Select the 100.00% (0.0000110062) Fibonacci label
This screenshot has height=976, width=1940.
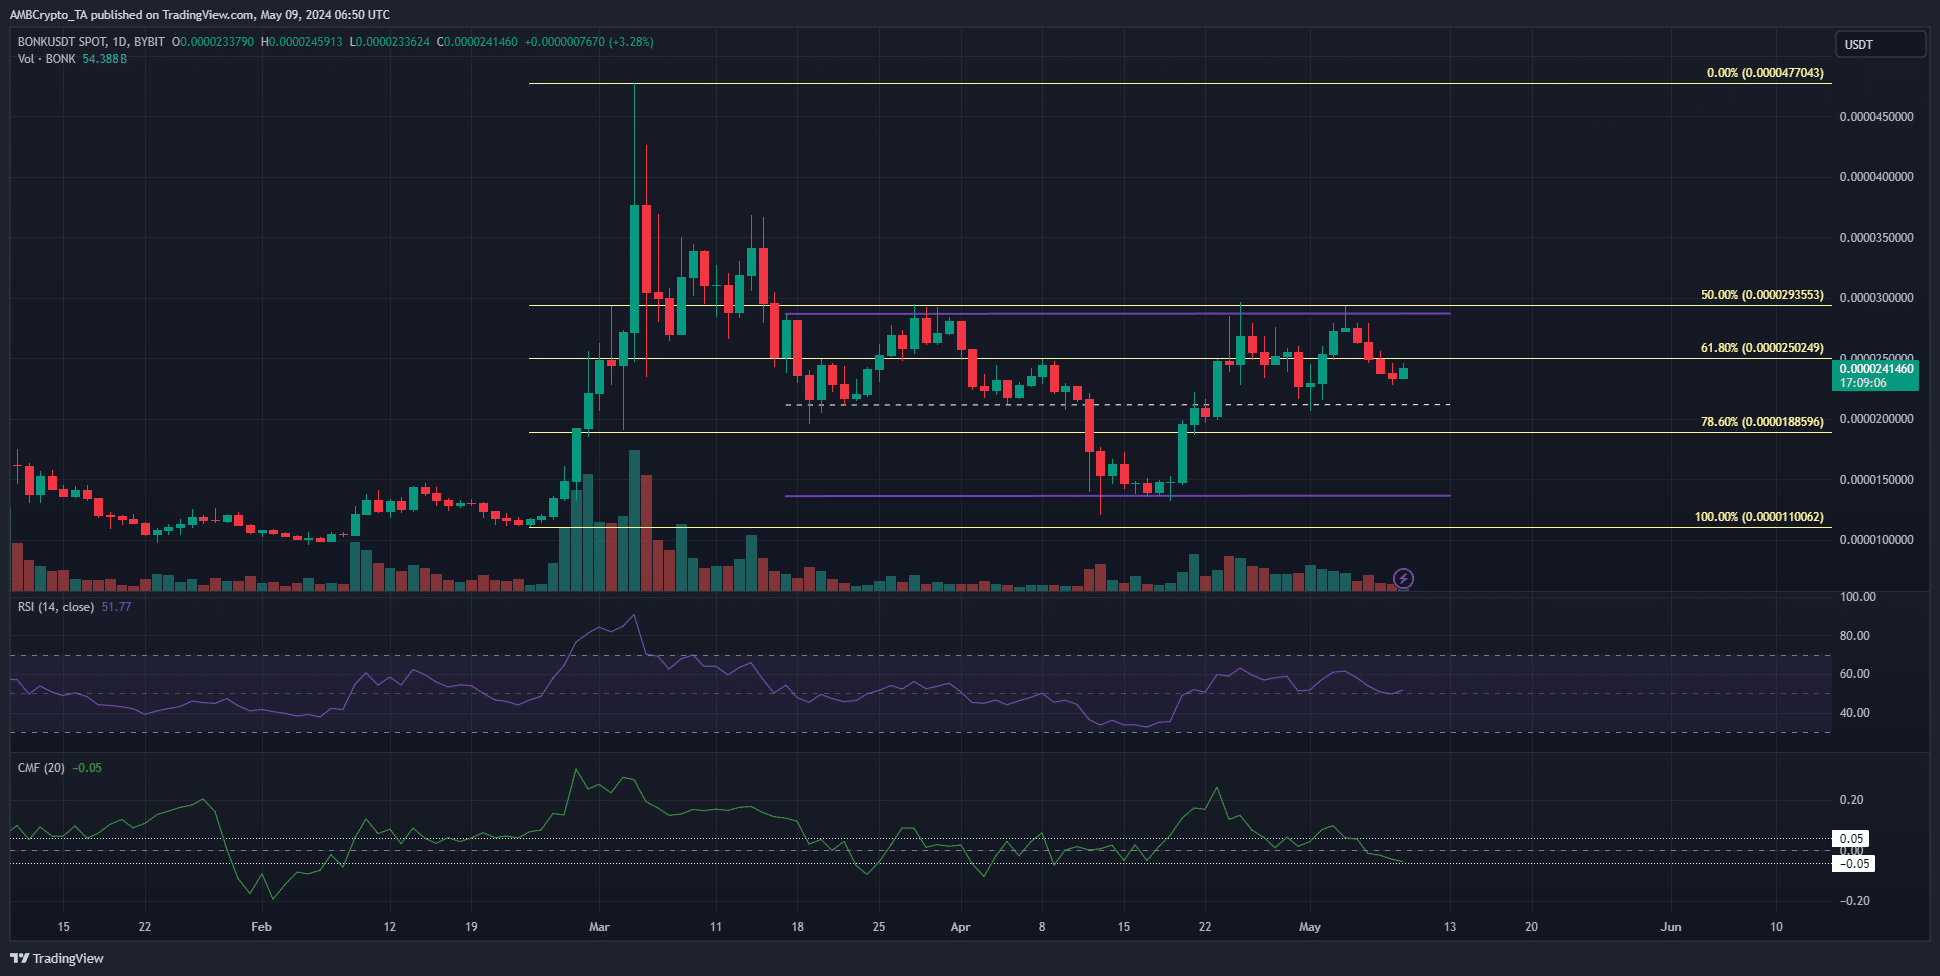[1759, 517]
